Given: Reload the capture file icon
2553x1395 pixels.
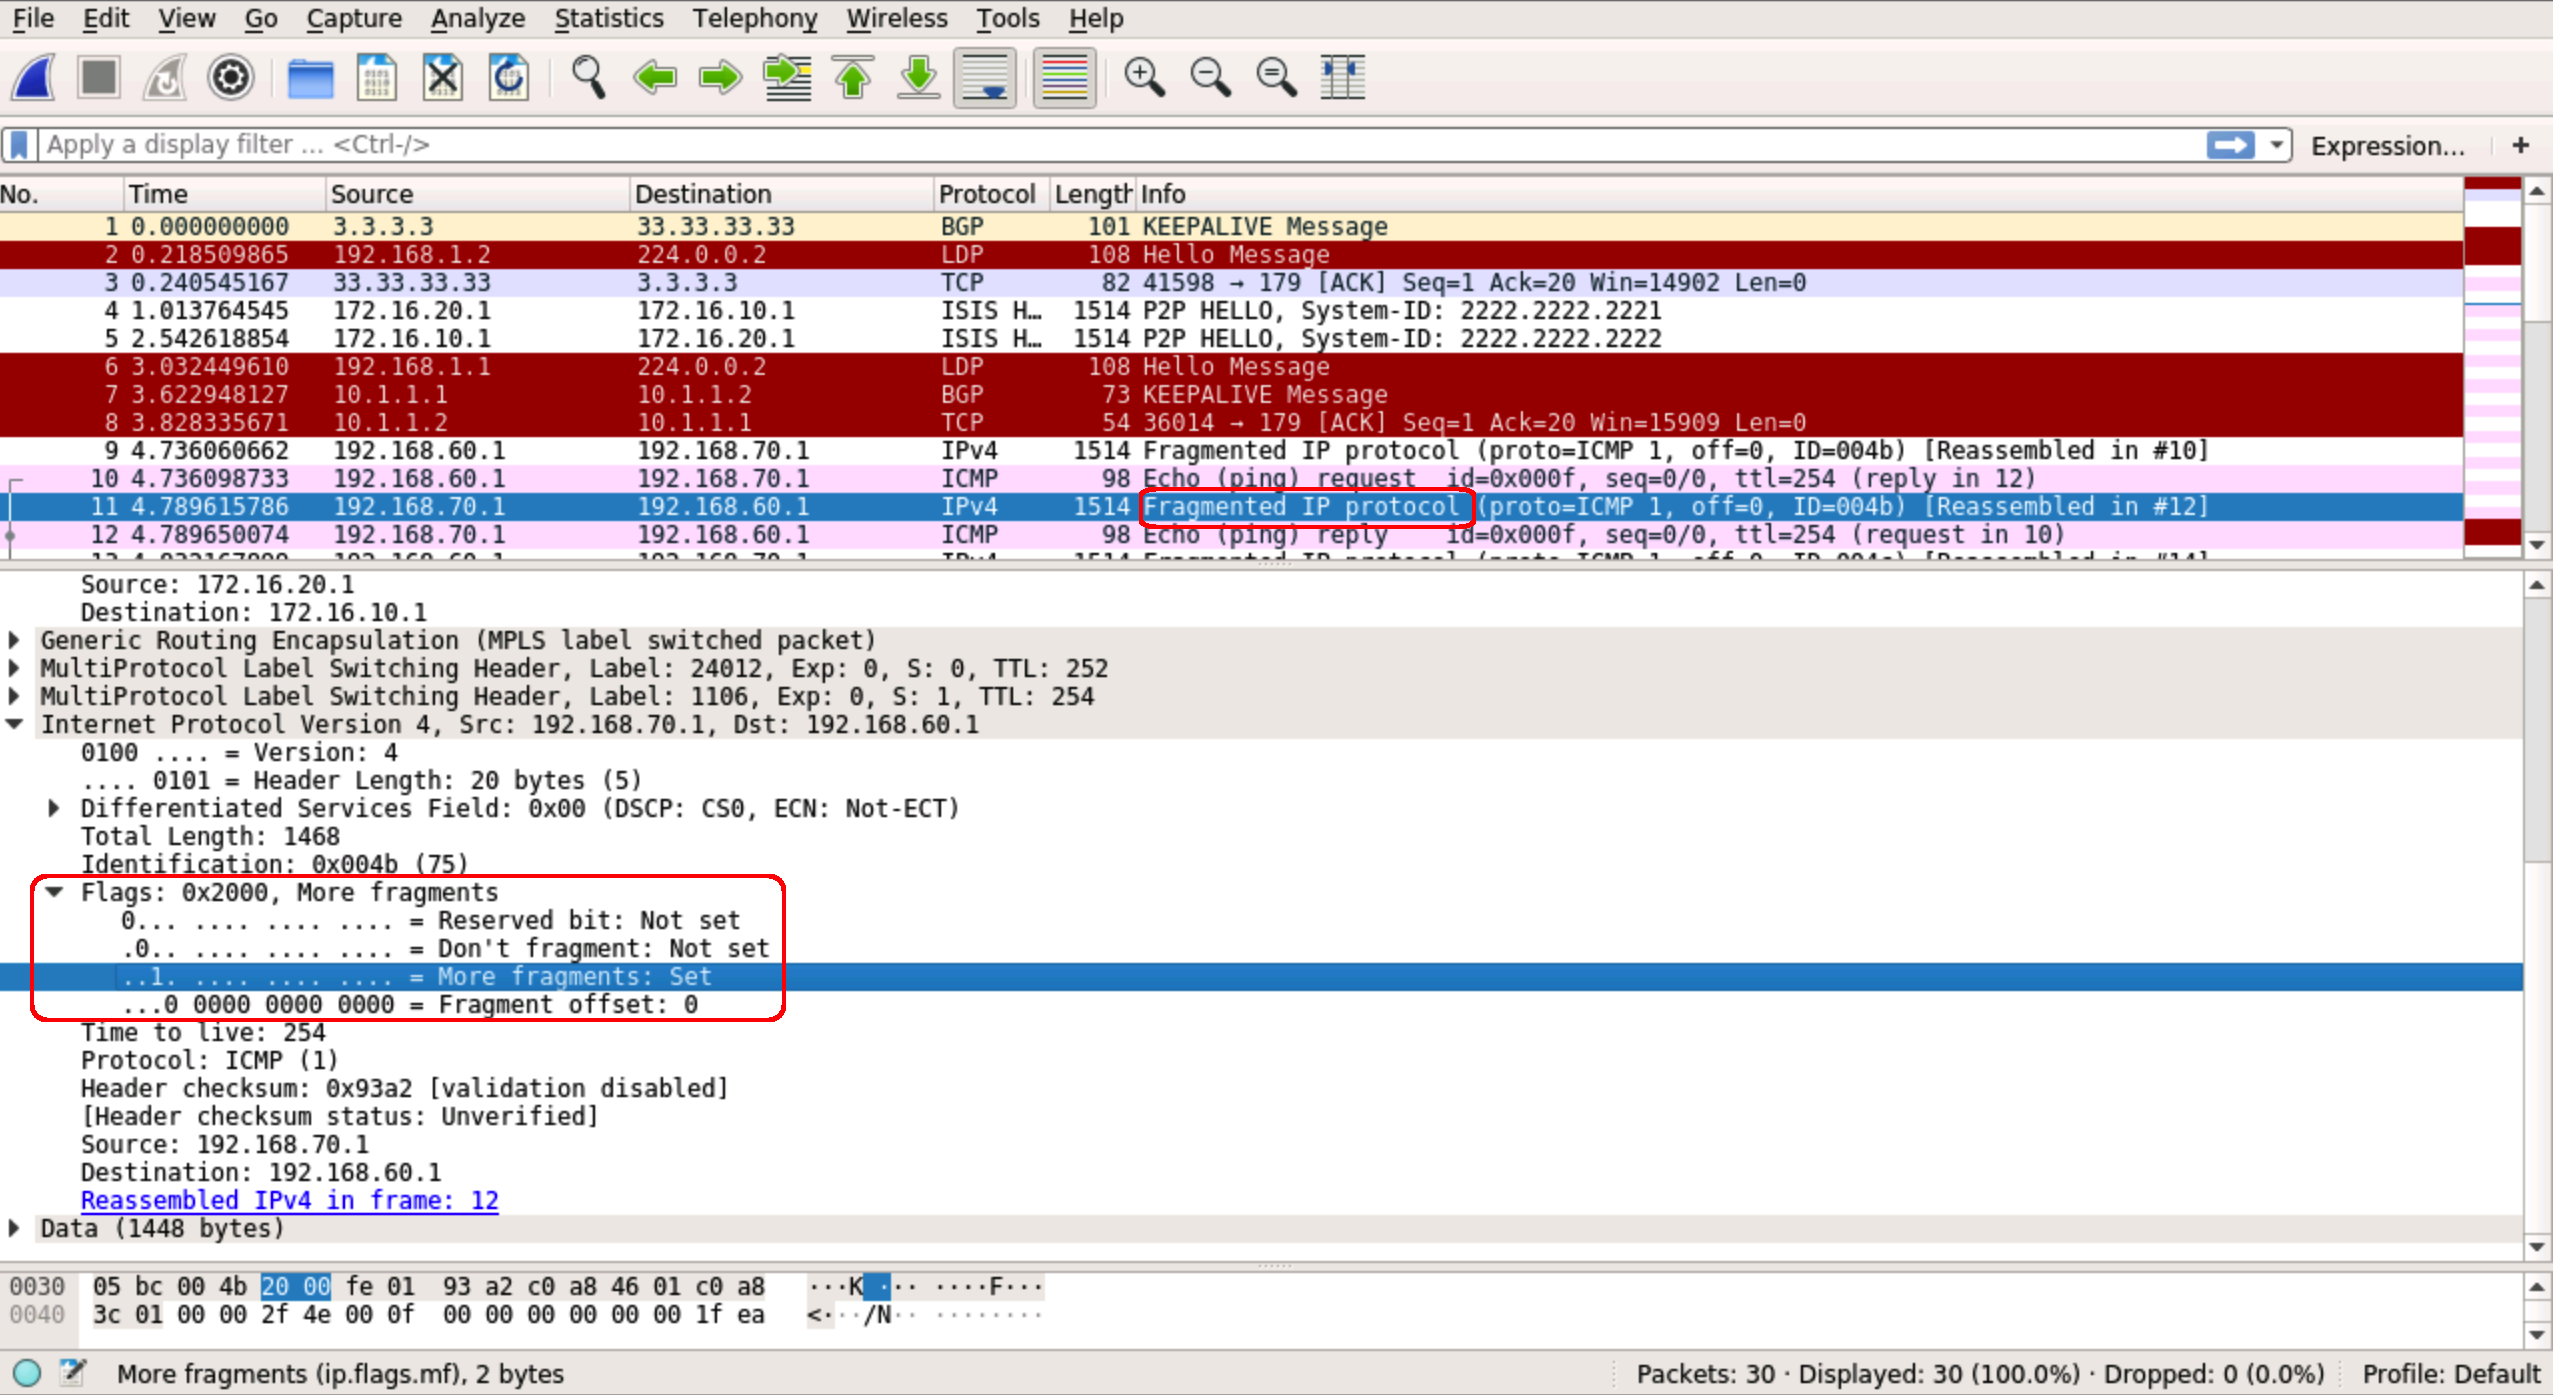Looking at the screenshot, I should pyautogui.click(x=508, y=78).
